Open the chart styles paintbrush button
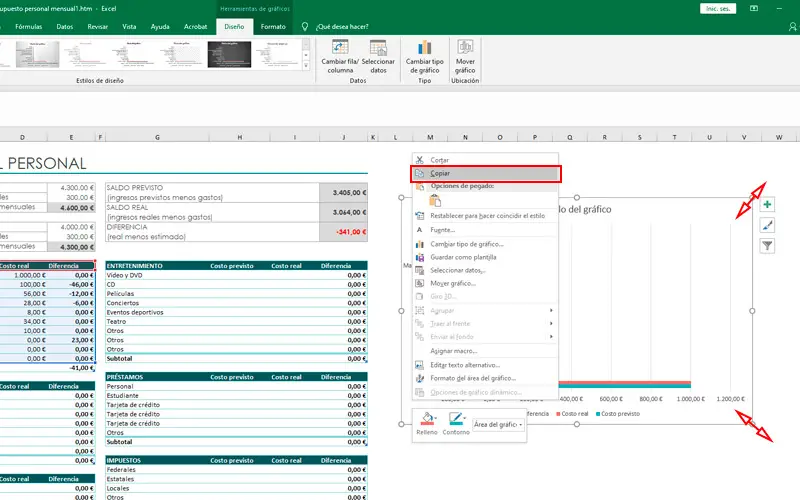This screenshot has width=800, height=500. tap(767, 225)
